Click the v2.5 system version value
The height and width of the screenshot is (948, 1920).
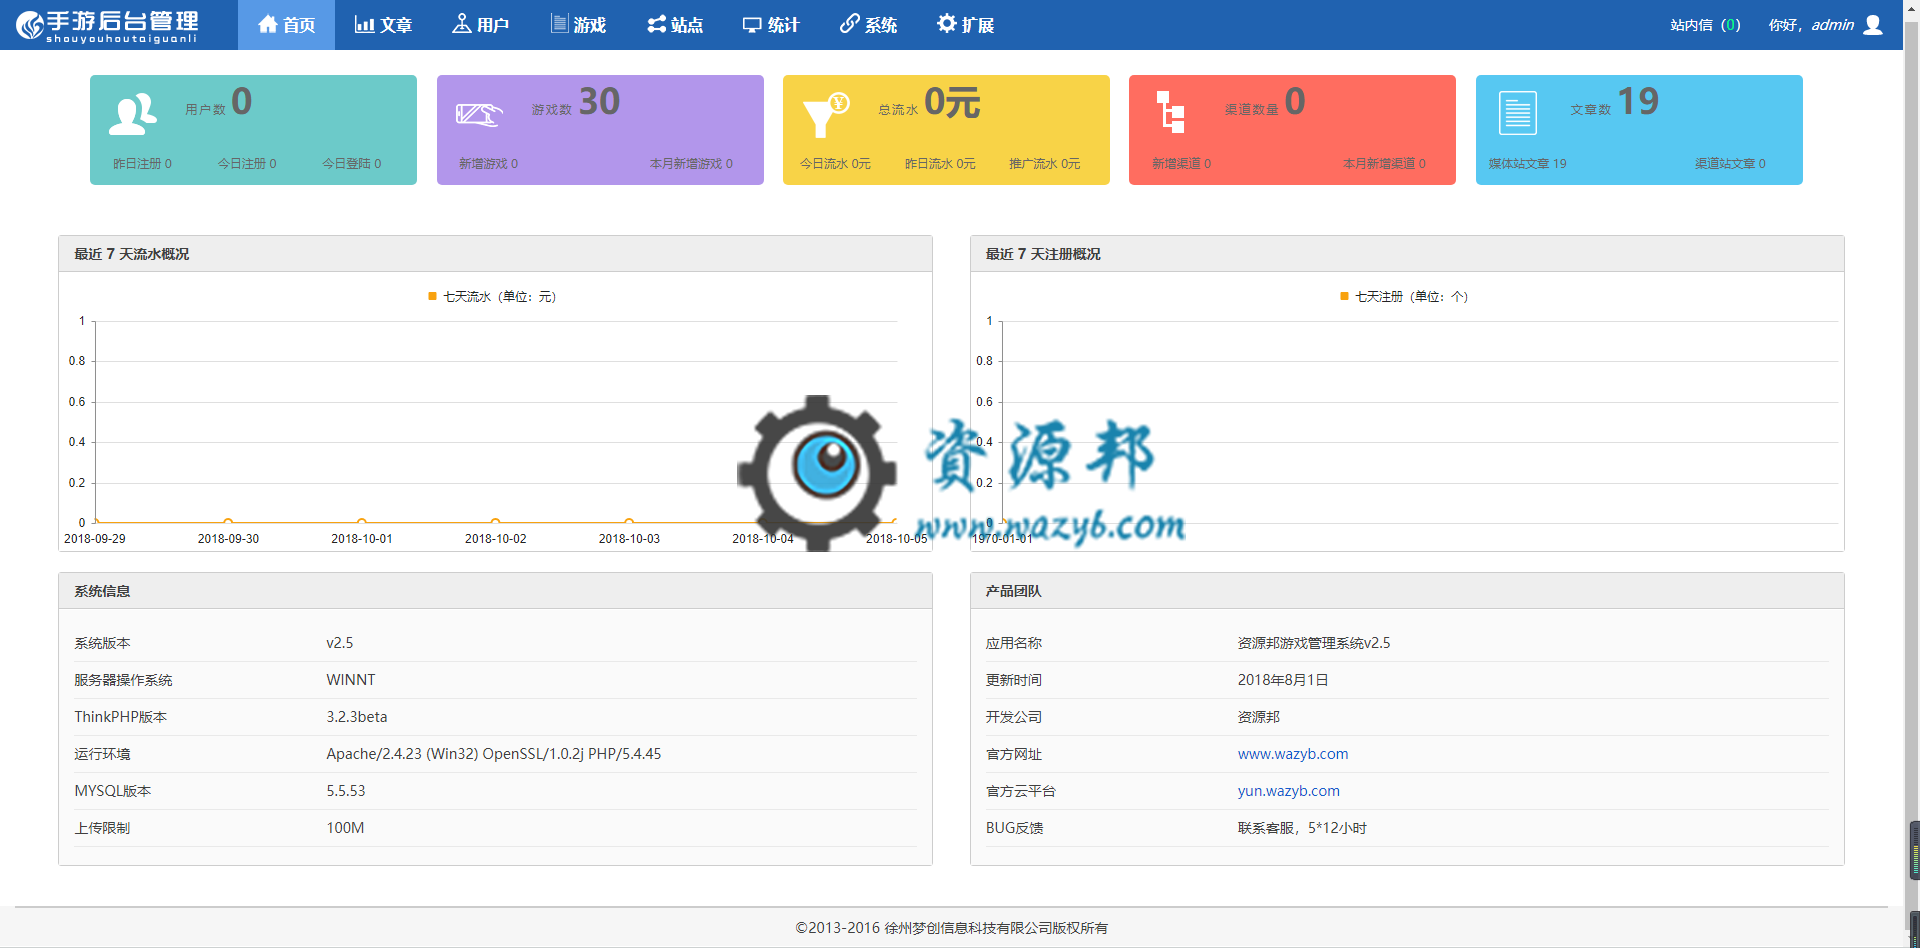pyautogui.click(x=339, y=643)
